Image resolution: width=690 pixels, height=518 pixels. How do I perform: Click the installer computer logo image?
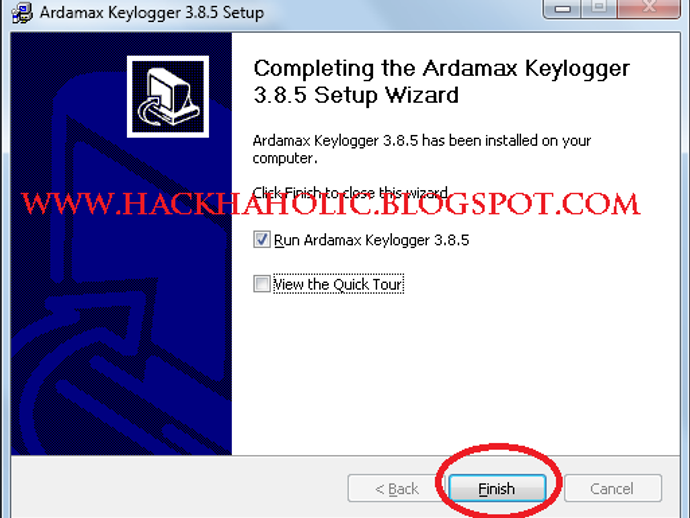[x=168, y=96]
